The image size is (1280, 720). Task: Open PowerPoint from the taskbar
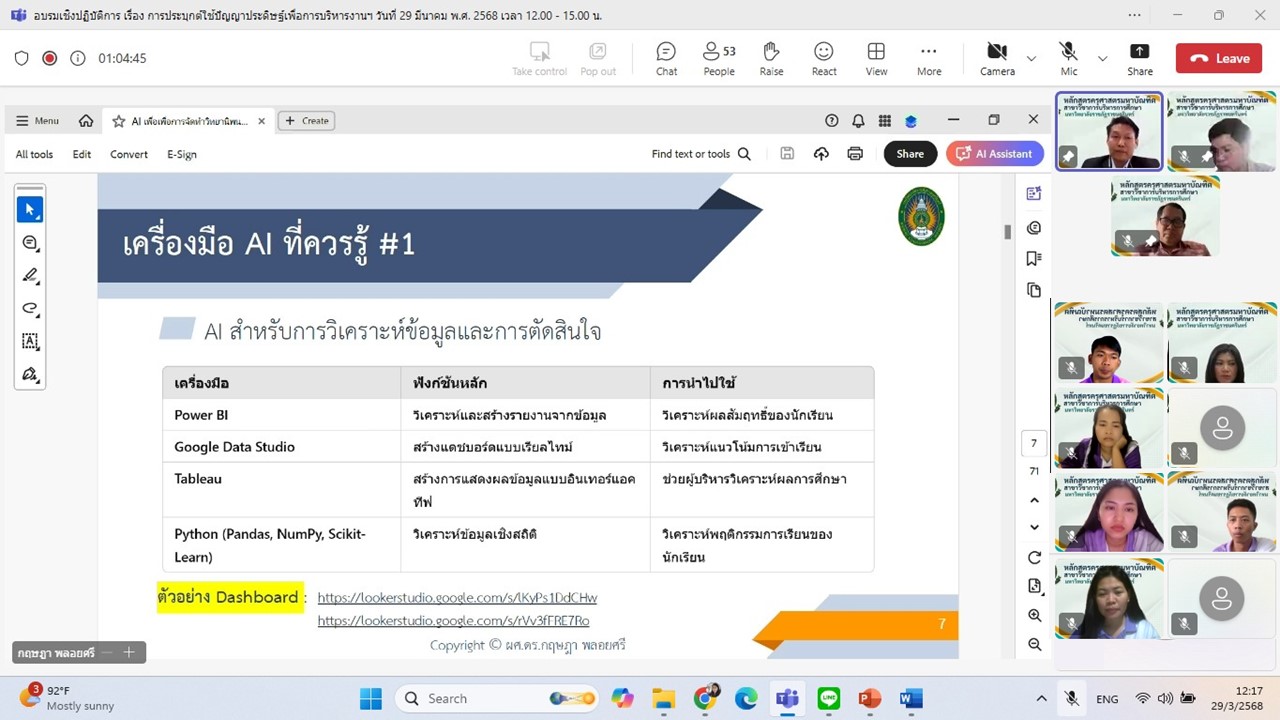coord(869,698)
